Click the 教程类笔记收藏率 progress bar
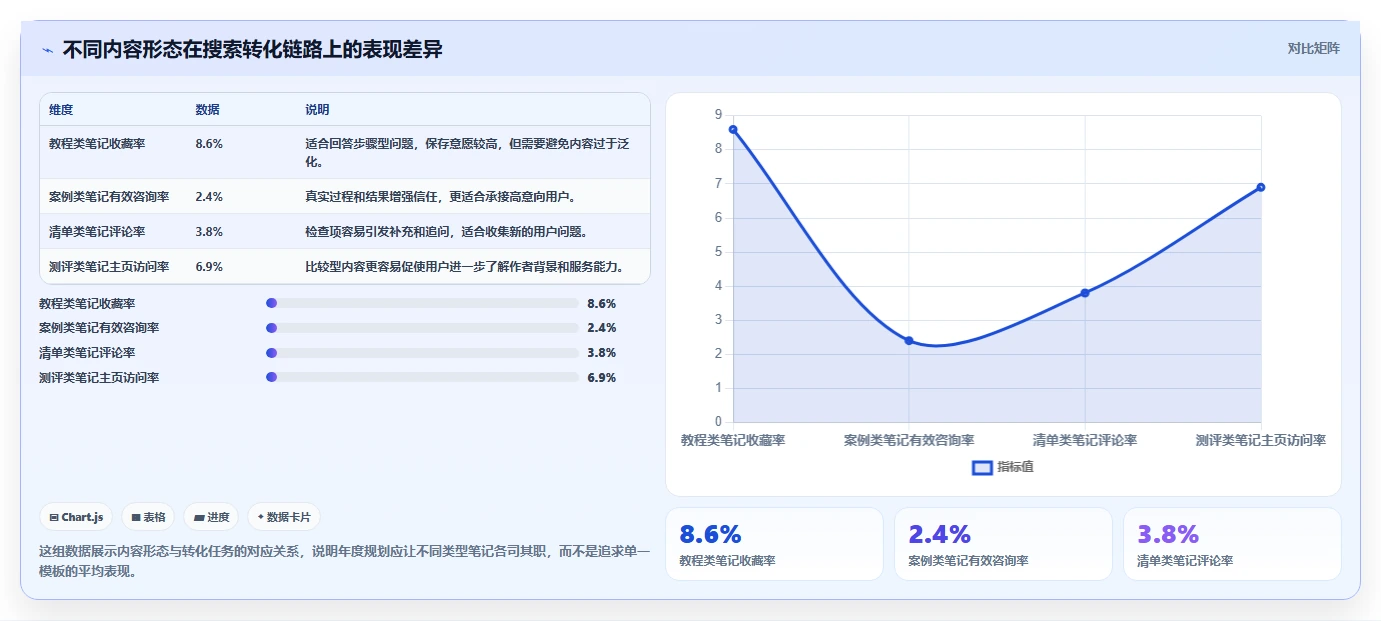 tap(422, 303)
